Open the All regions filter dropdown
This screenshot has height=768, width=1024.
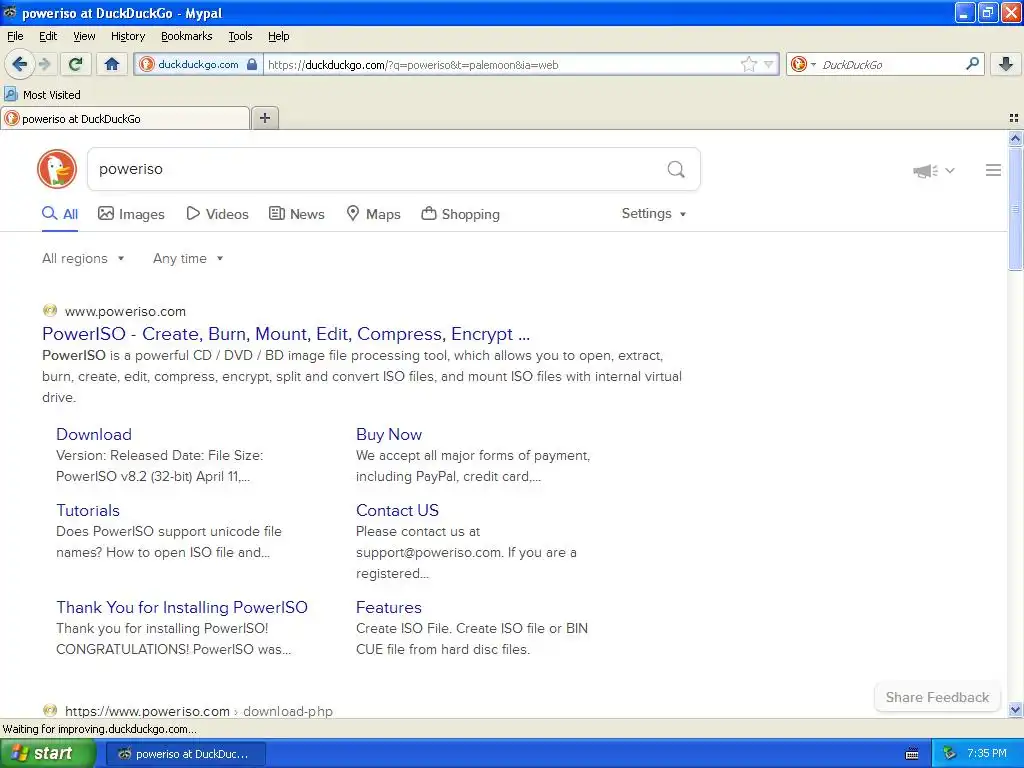click(83, 259)
